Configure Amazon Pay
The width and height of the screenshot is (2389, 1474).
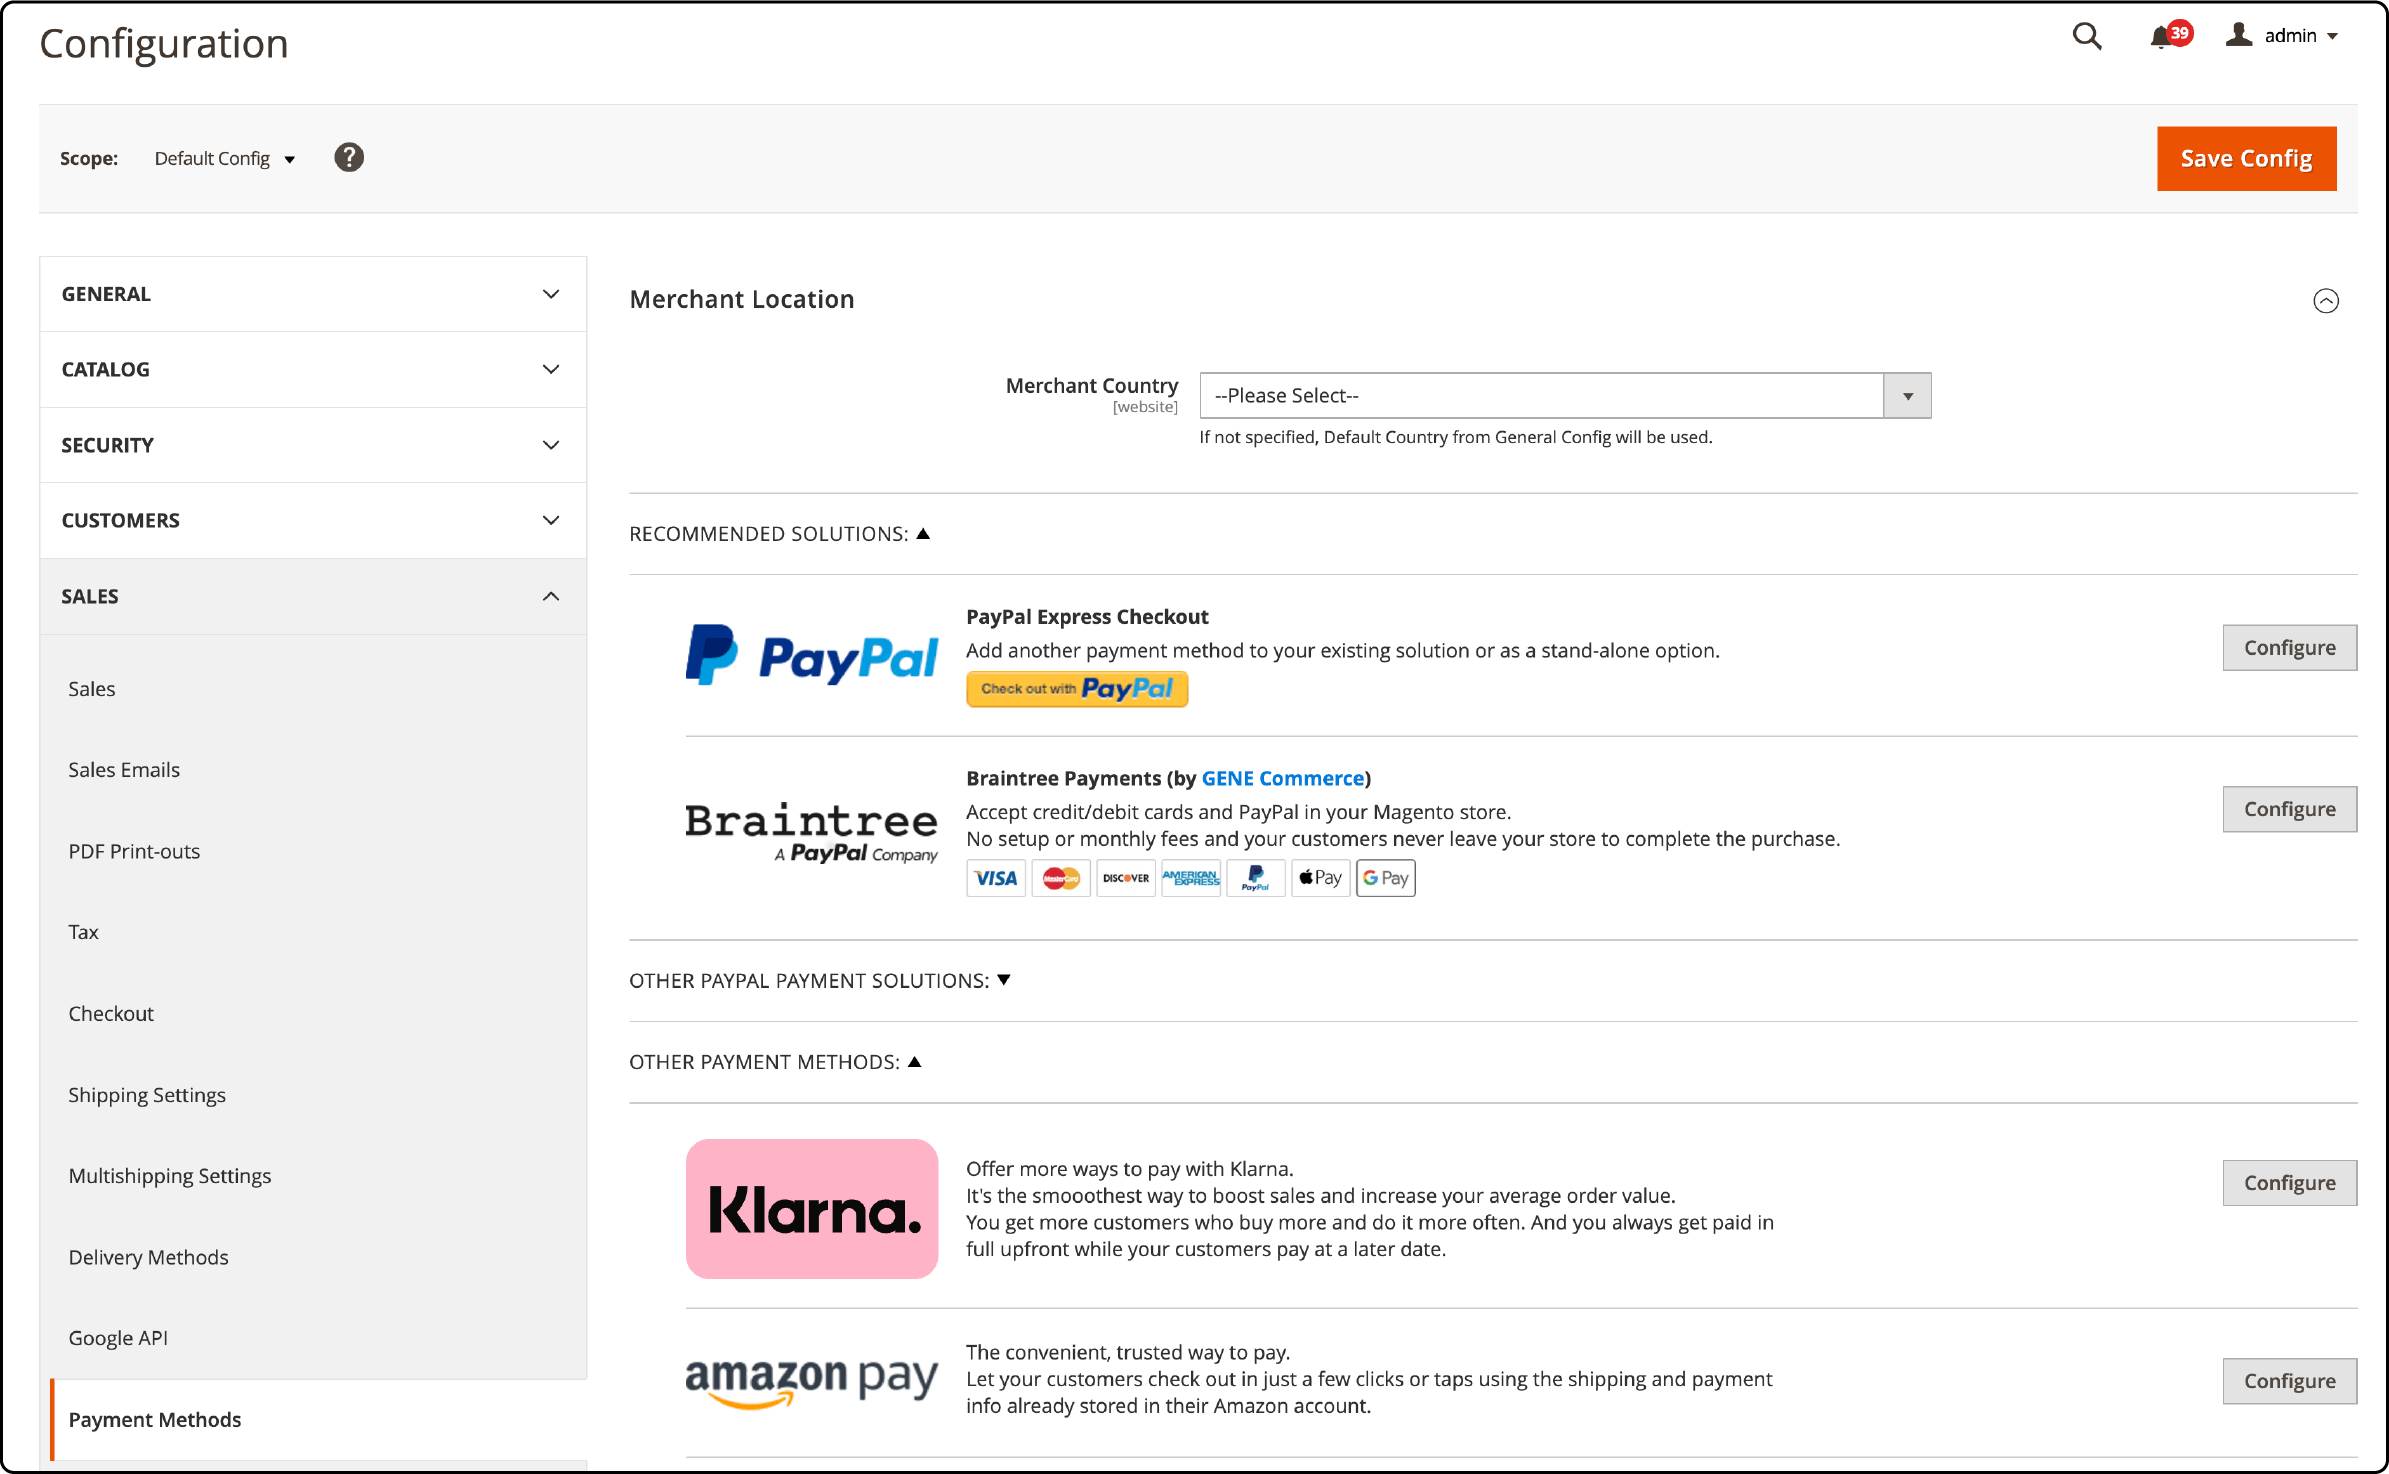coord(2289,1381)
